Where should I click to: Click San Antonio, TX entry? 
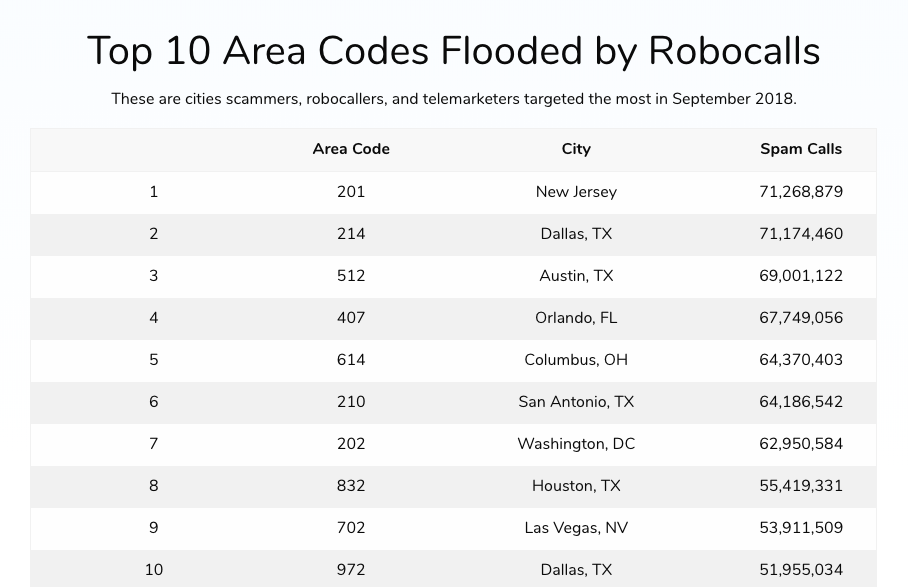pos(576,402)
